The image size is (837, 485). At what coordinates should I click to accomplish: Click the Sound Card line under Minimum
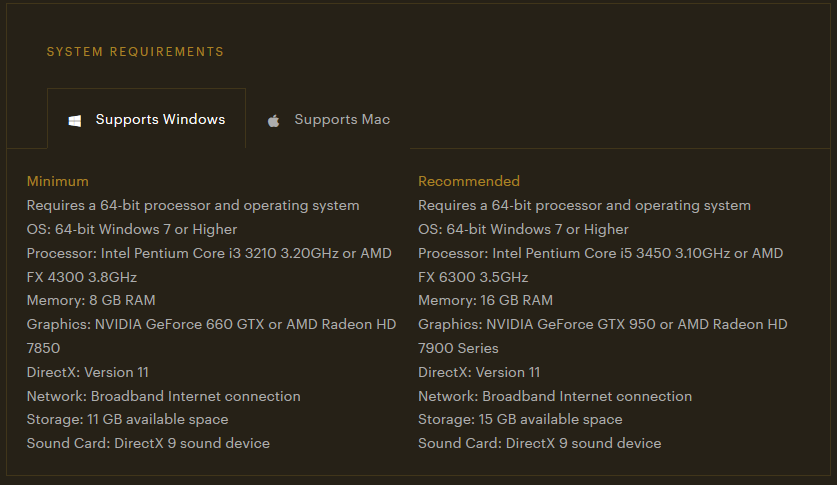[x=148, y=443]
